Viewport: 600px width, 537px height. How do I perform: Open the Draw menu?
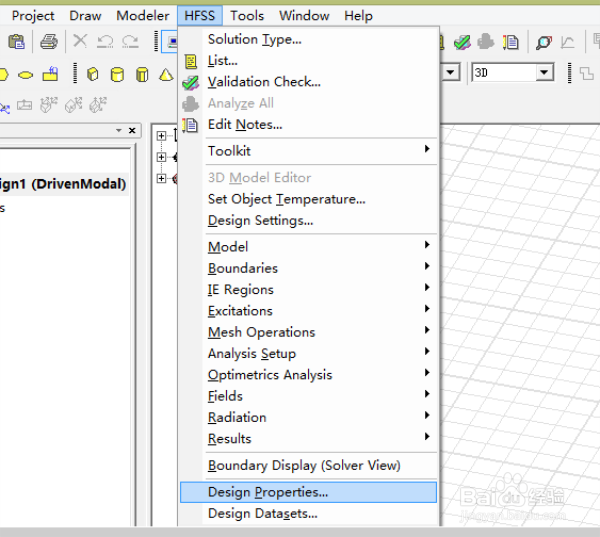(x=85, y=16)
